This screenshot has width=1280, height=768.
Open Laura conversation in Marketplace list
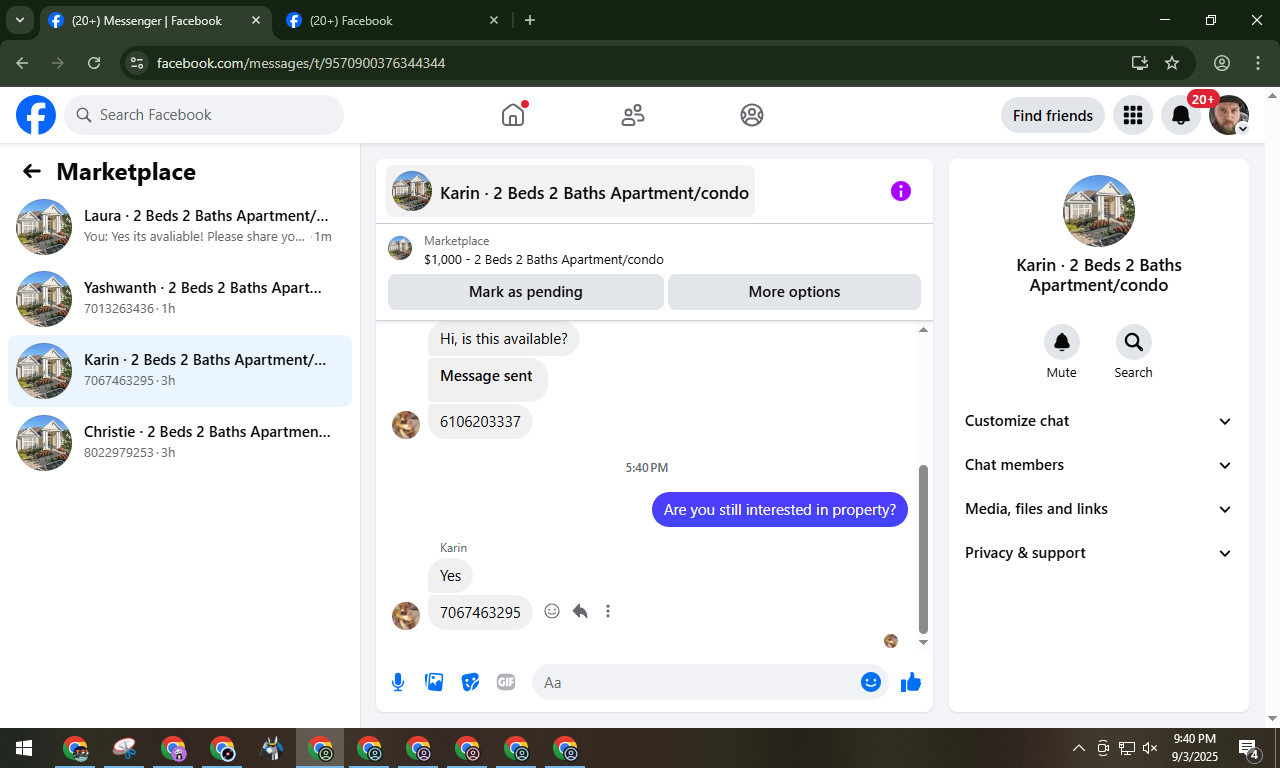pyautogui.click(x=180, y=227)
